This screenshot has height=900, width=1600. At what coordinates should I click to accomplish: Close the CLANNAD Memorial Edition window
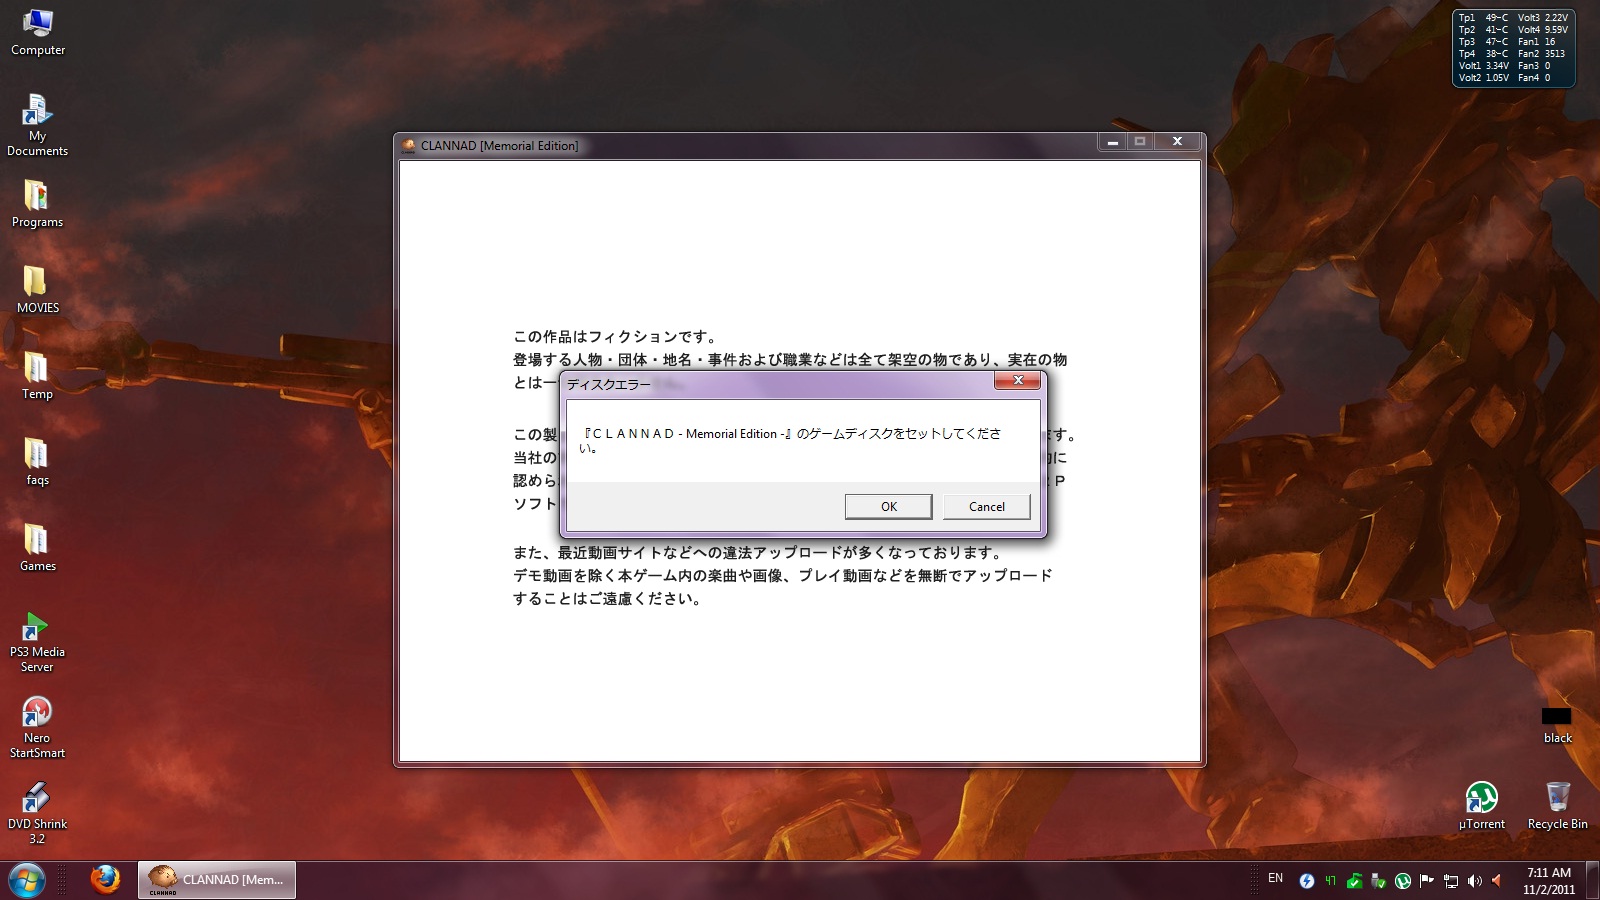(x=1177, y=142)
